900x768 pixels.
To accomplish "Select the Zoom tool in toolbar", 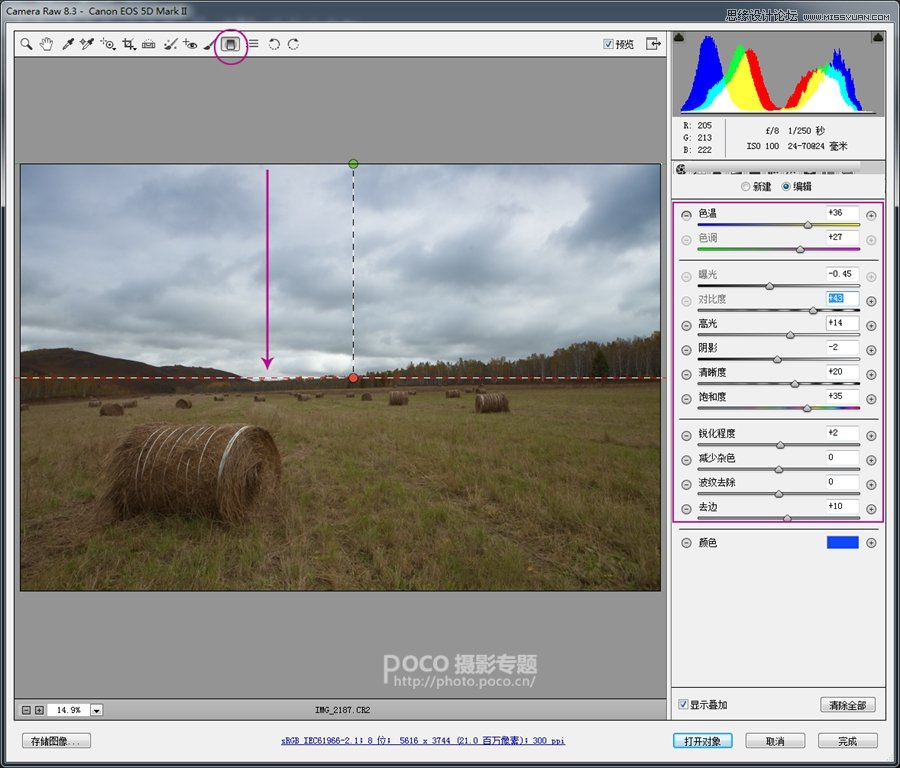I will [27, 44].
